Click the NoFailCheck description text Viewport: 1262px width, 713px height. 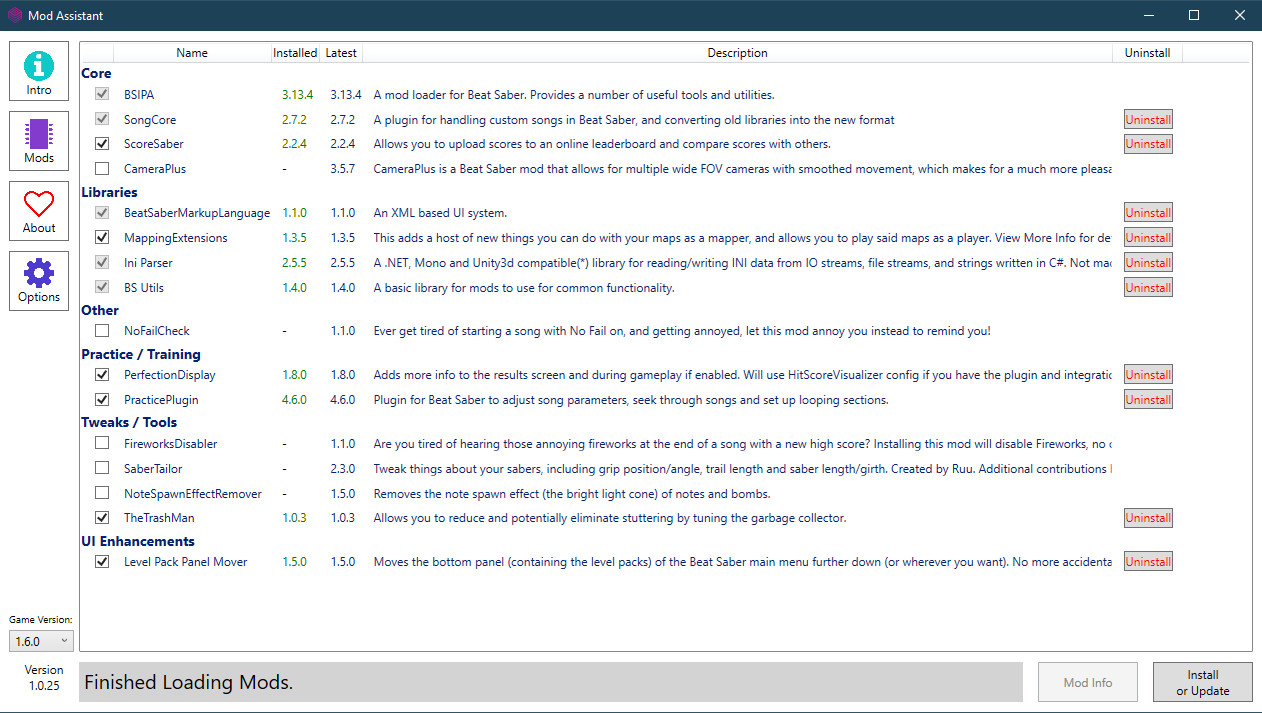coord(682,331)
